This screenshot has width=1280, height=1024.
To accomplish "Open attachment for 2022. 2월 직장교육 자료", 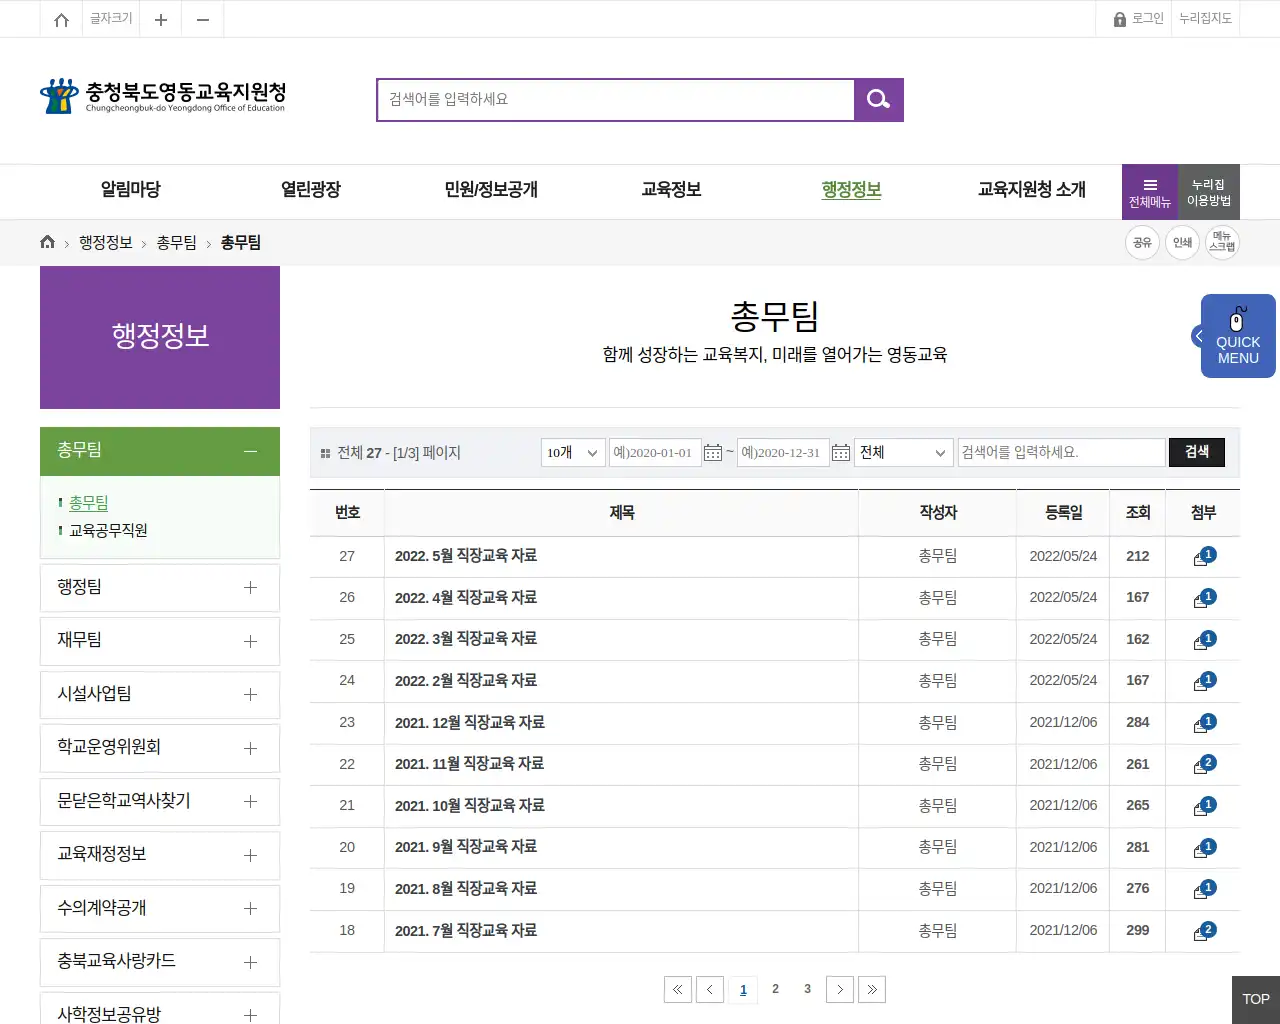I will tap(1204, 682).
